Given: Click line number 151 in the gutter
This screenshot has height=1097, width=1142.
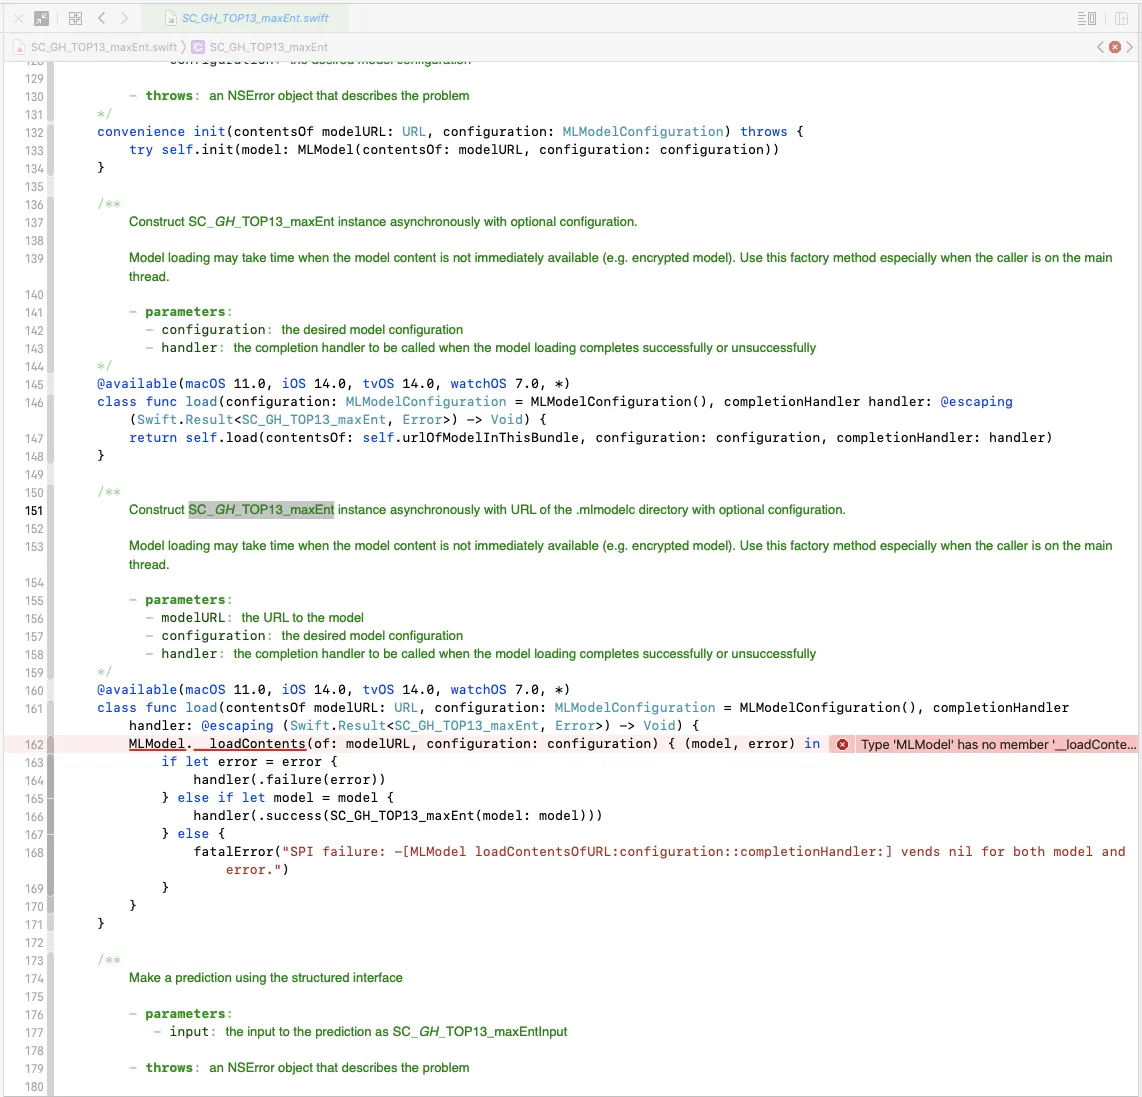Looking at the screenshot, I should point(34,511).
